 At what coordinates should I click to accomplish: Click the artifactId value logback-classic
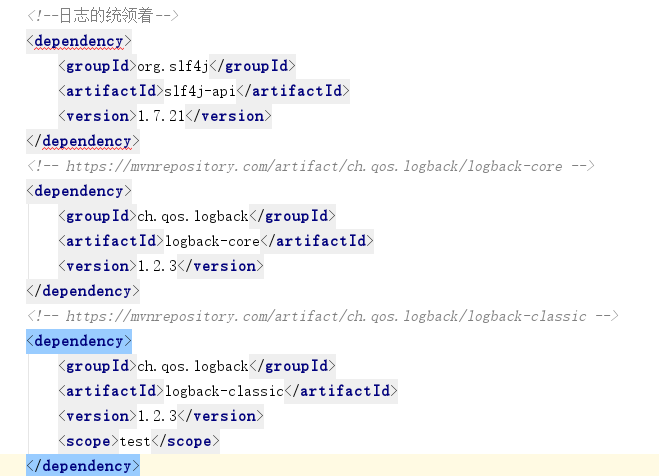tap(224, 391)
